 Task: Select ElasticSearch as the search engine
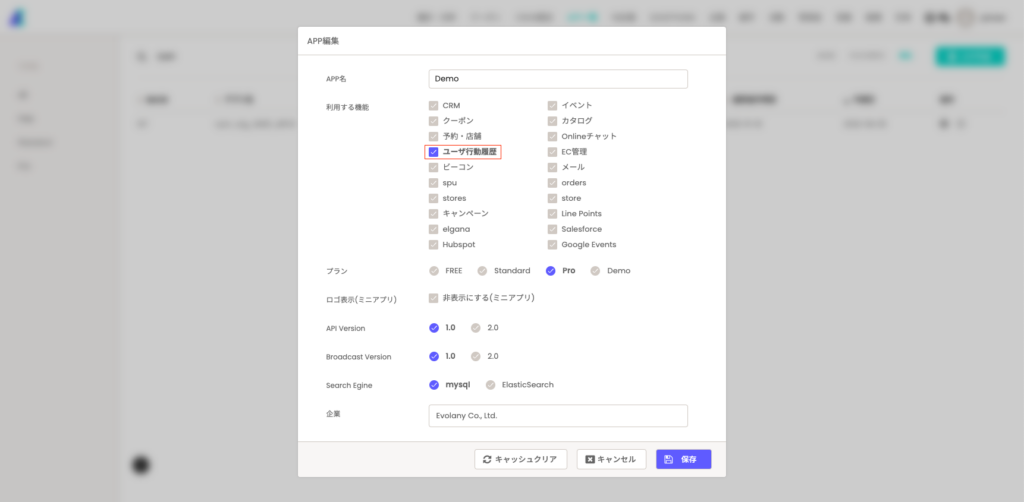pyautogui.click(x=491, y=385)
